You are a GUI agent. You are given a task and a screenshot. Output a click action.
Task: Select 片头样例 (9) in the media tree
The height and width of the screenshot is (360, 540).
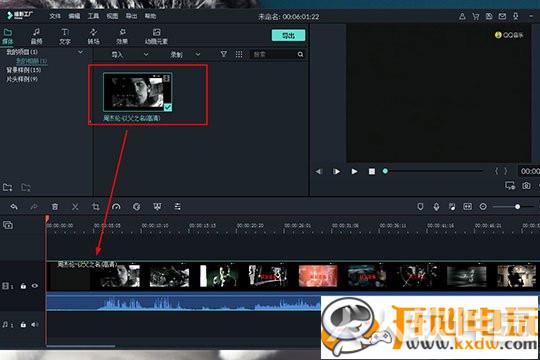coord(22,79)
